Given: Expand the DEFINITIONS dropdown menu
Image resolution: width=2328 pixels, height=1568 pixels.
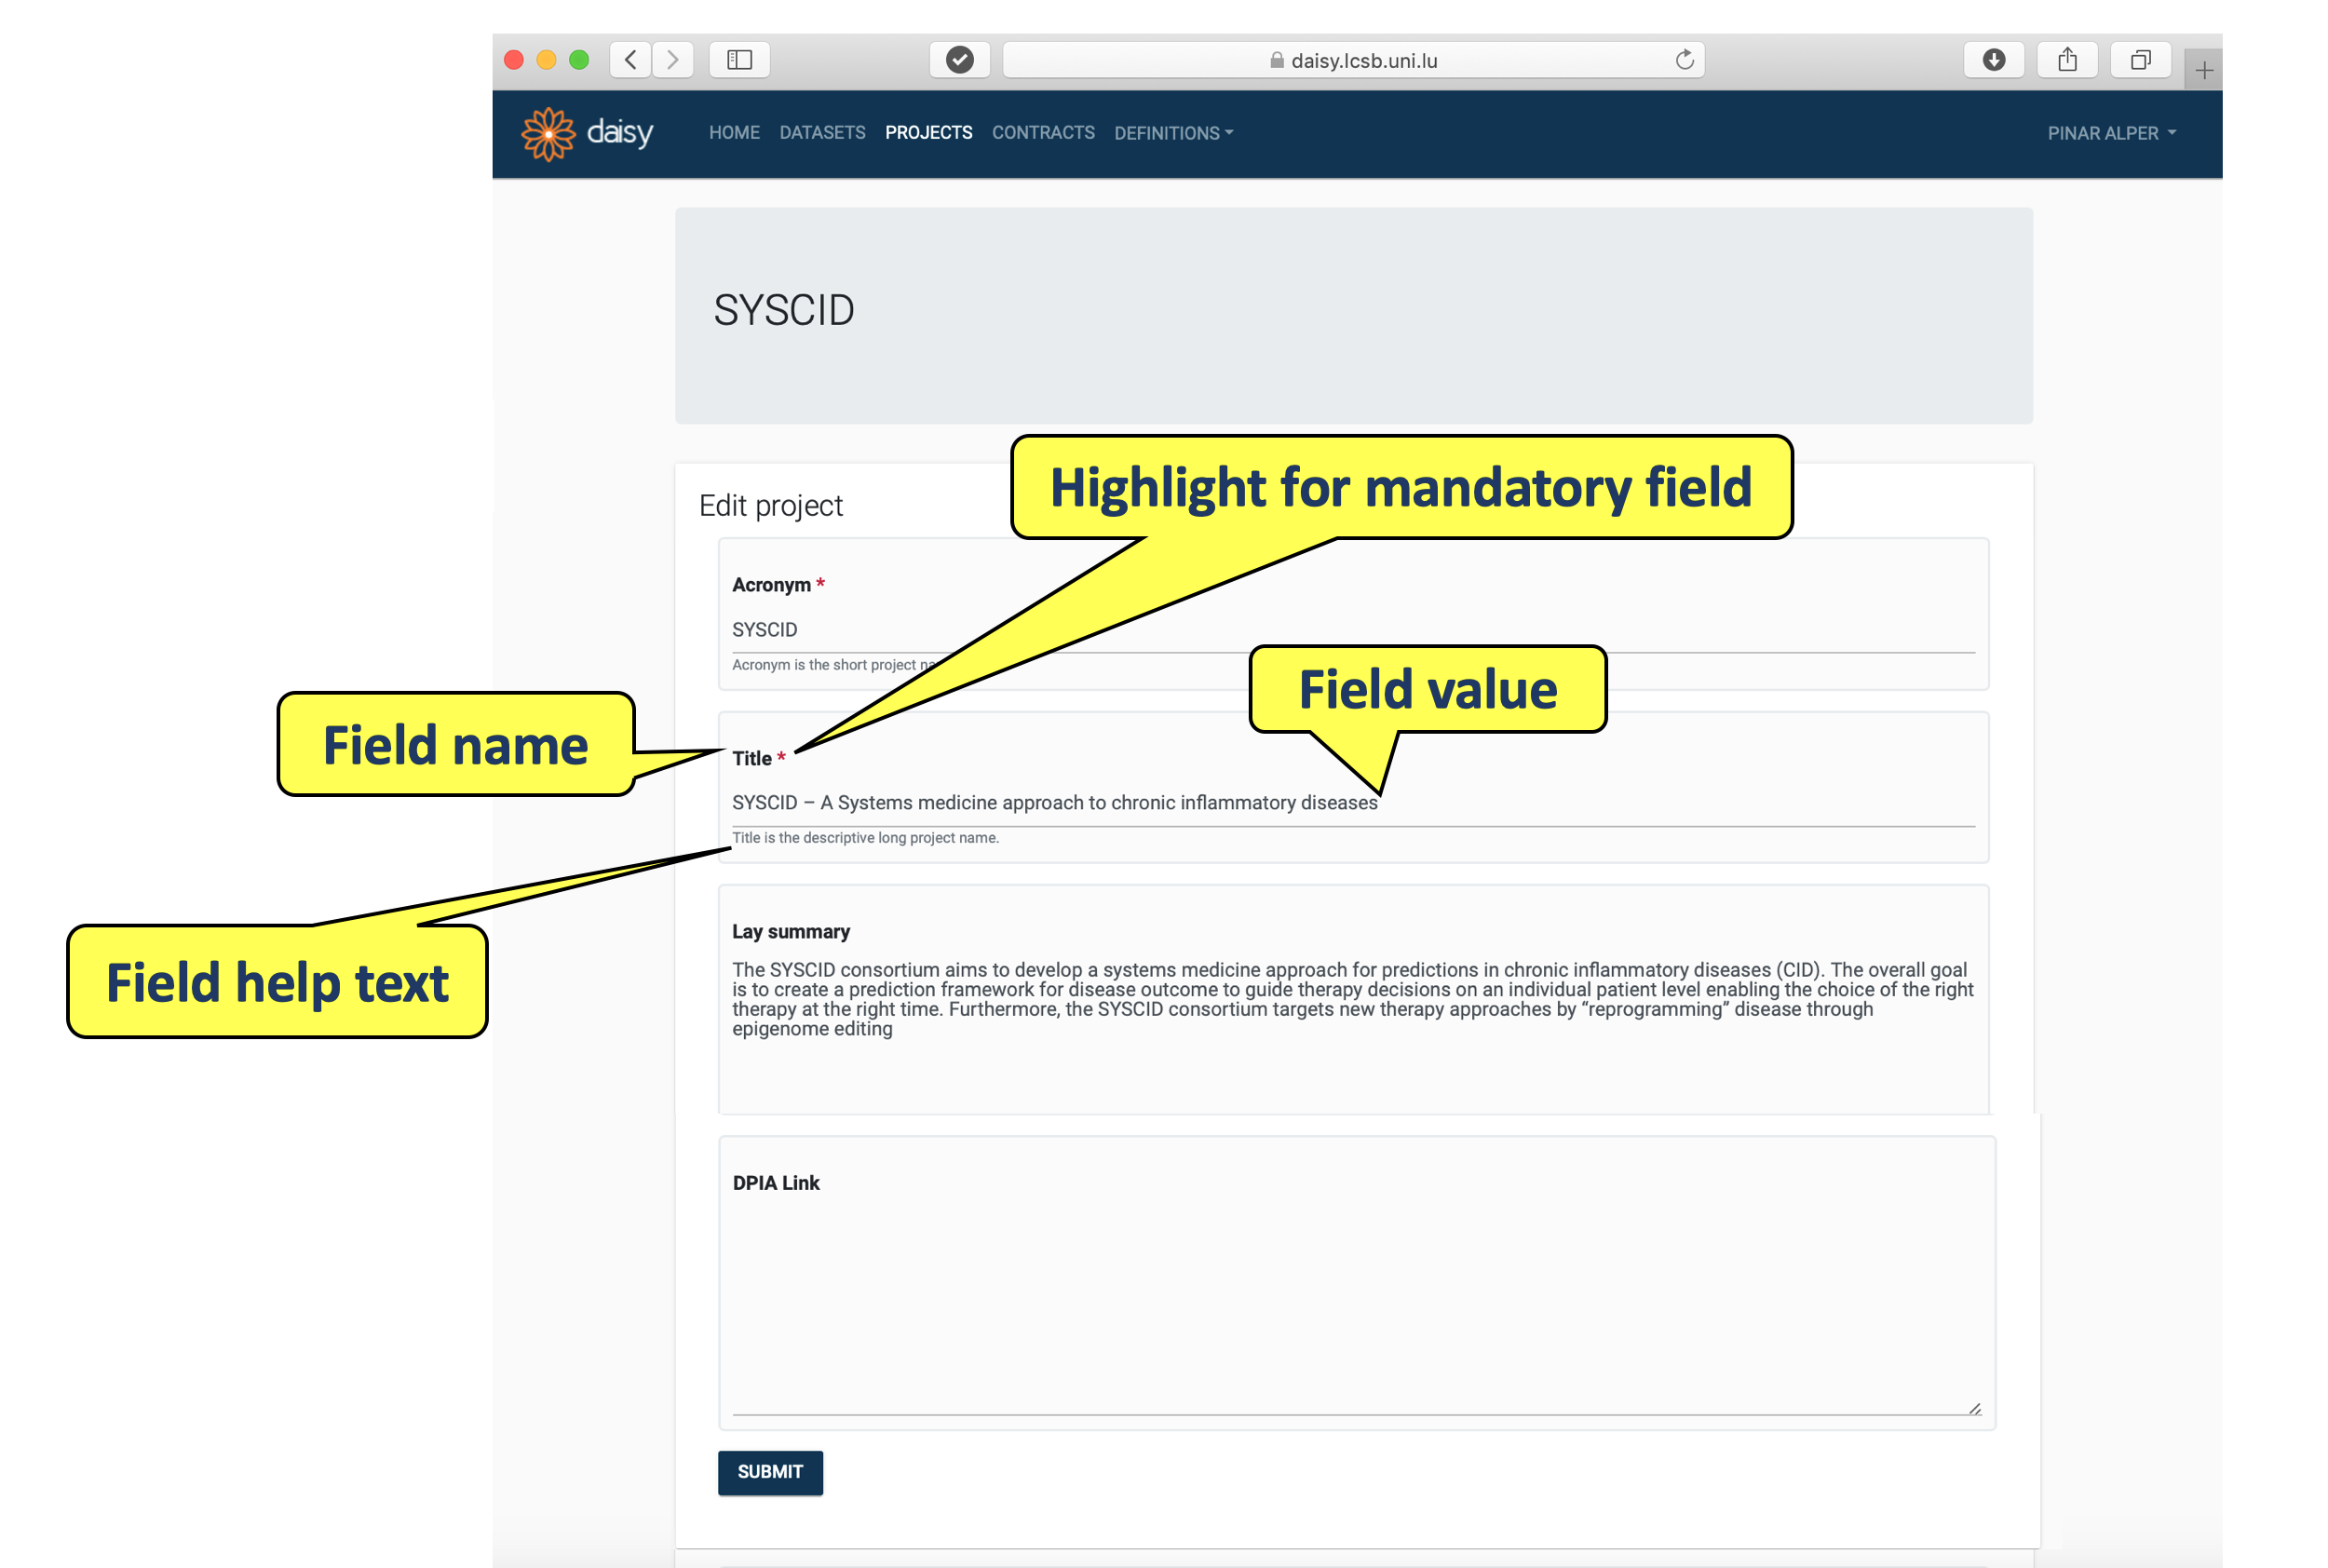Looking at the screenshot, I should click(x=1173, y=133).
